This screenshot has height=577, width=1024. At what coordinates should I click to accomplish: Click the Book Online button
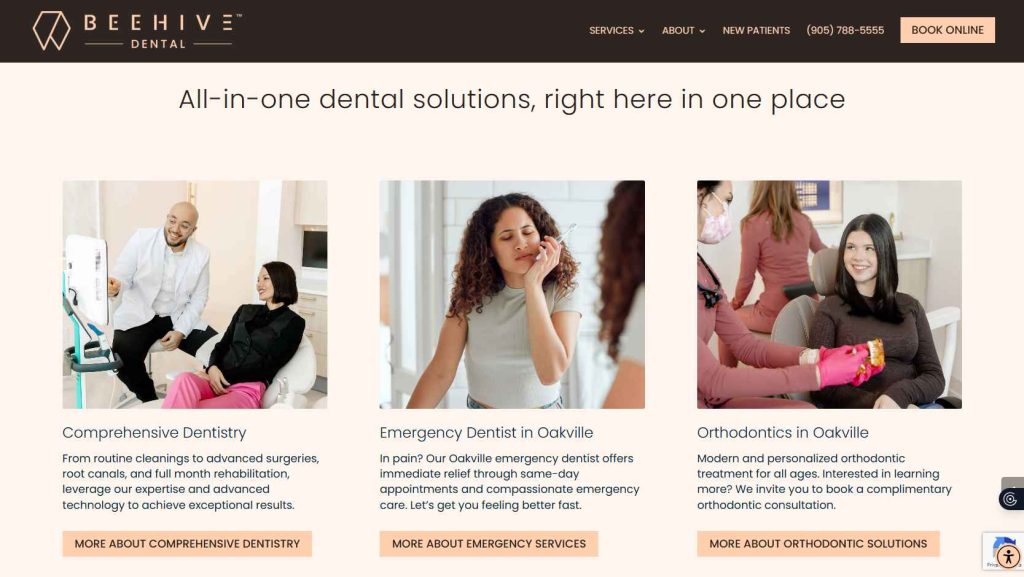click(x=948, y=30)
